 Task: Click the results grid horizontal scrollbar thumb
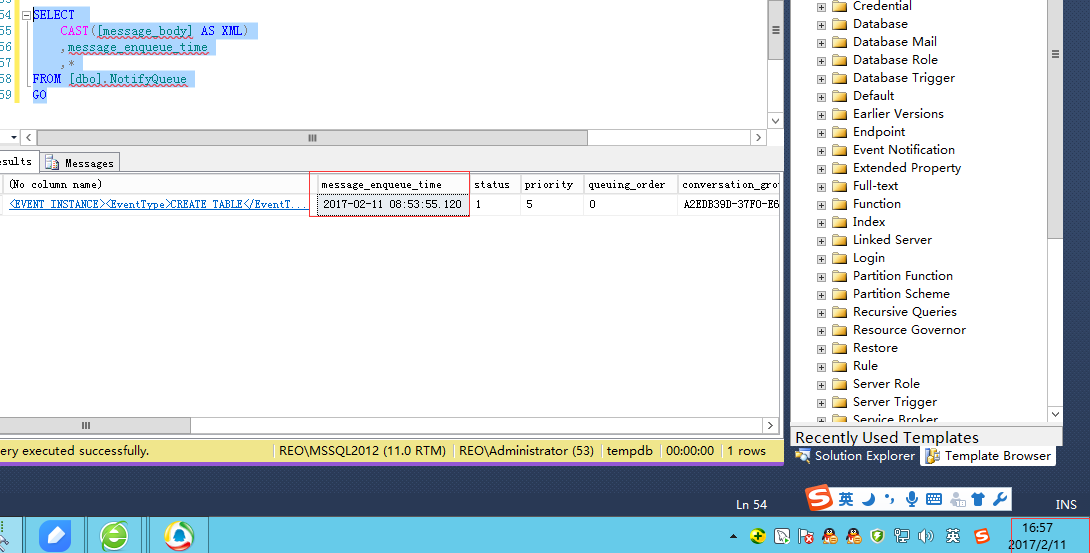pos(95,425)
